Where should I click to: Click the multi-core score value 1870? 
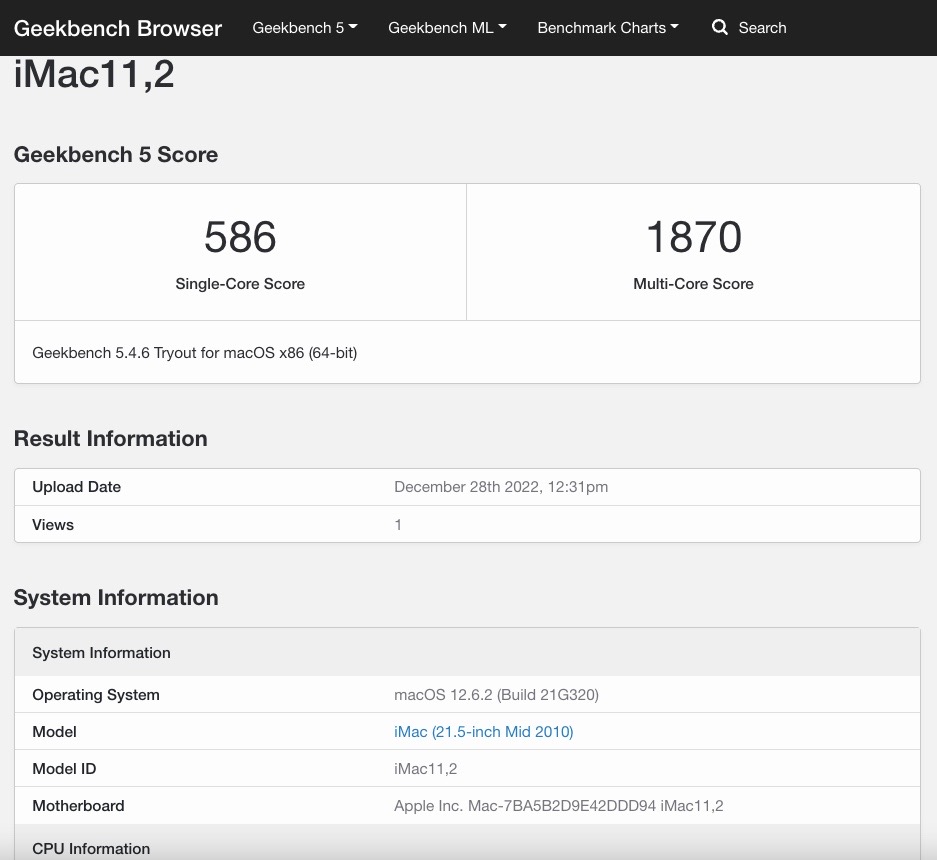click(x=694, y=237)
